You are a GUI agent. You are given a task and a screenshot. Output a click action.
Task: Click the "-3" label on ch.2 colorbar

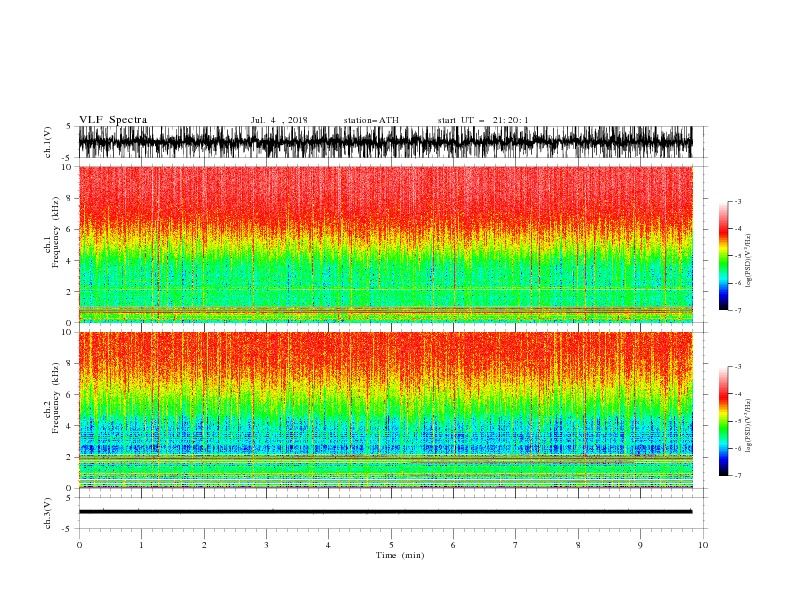click(x=738, y=367)
